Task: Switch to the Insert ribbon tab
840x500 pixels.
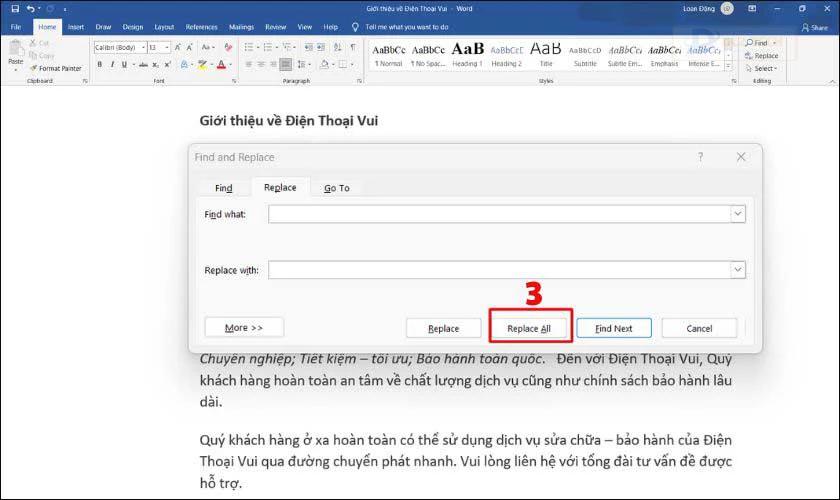Action: point(76,27)
